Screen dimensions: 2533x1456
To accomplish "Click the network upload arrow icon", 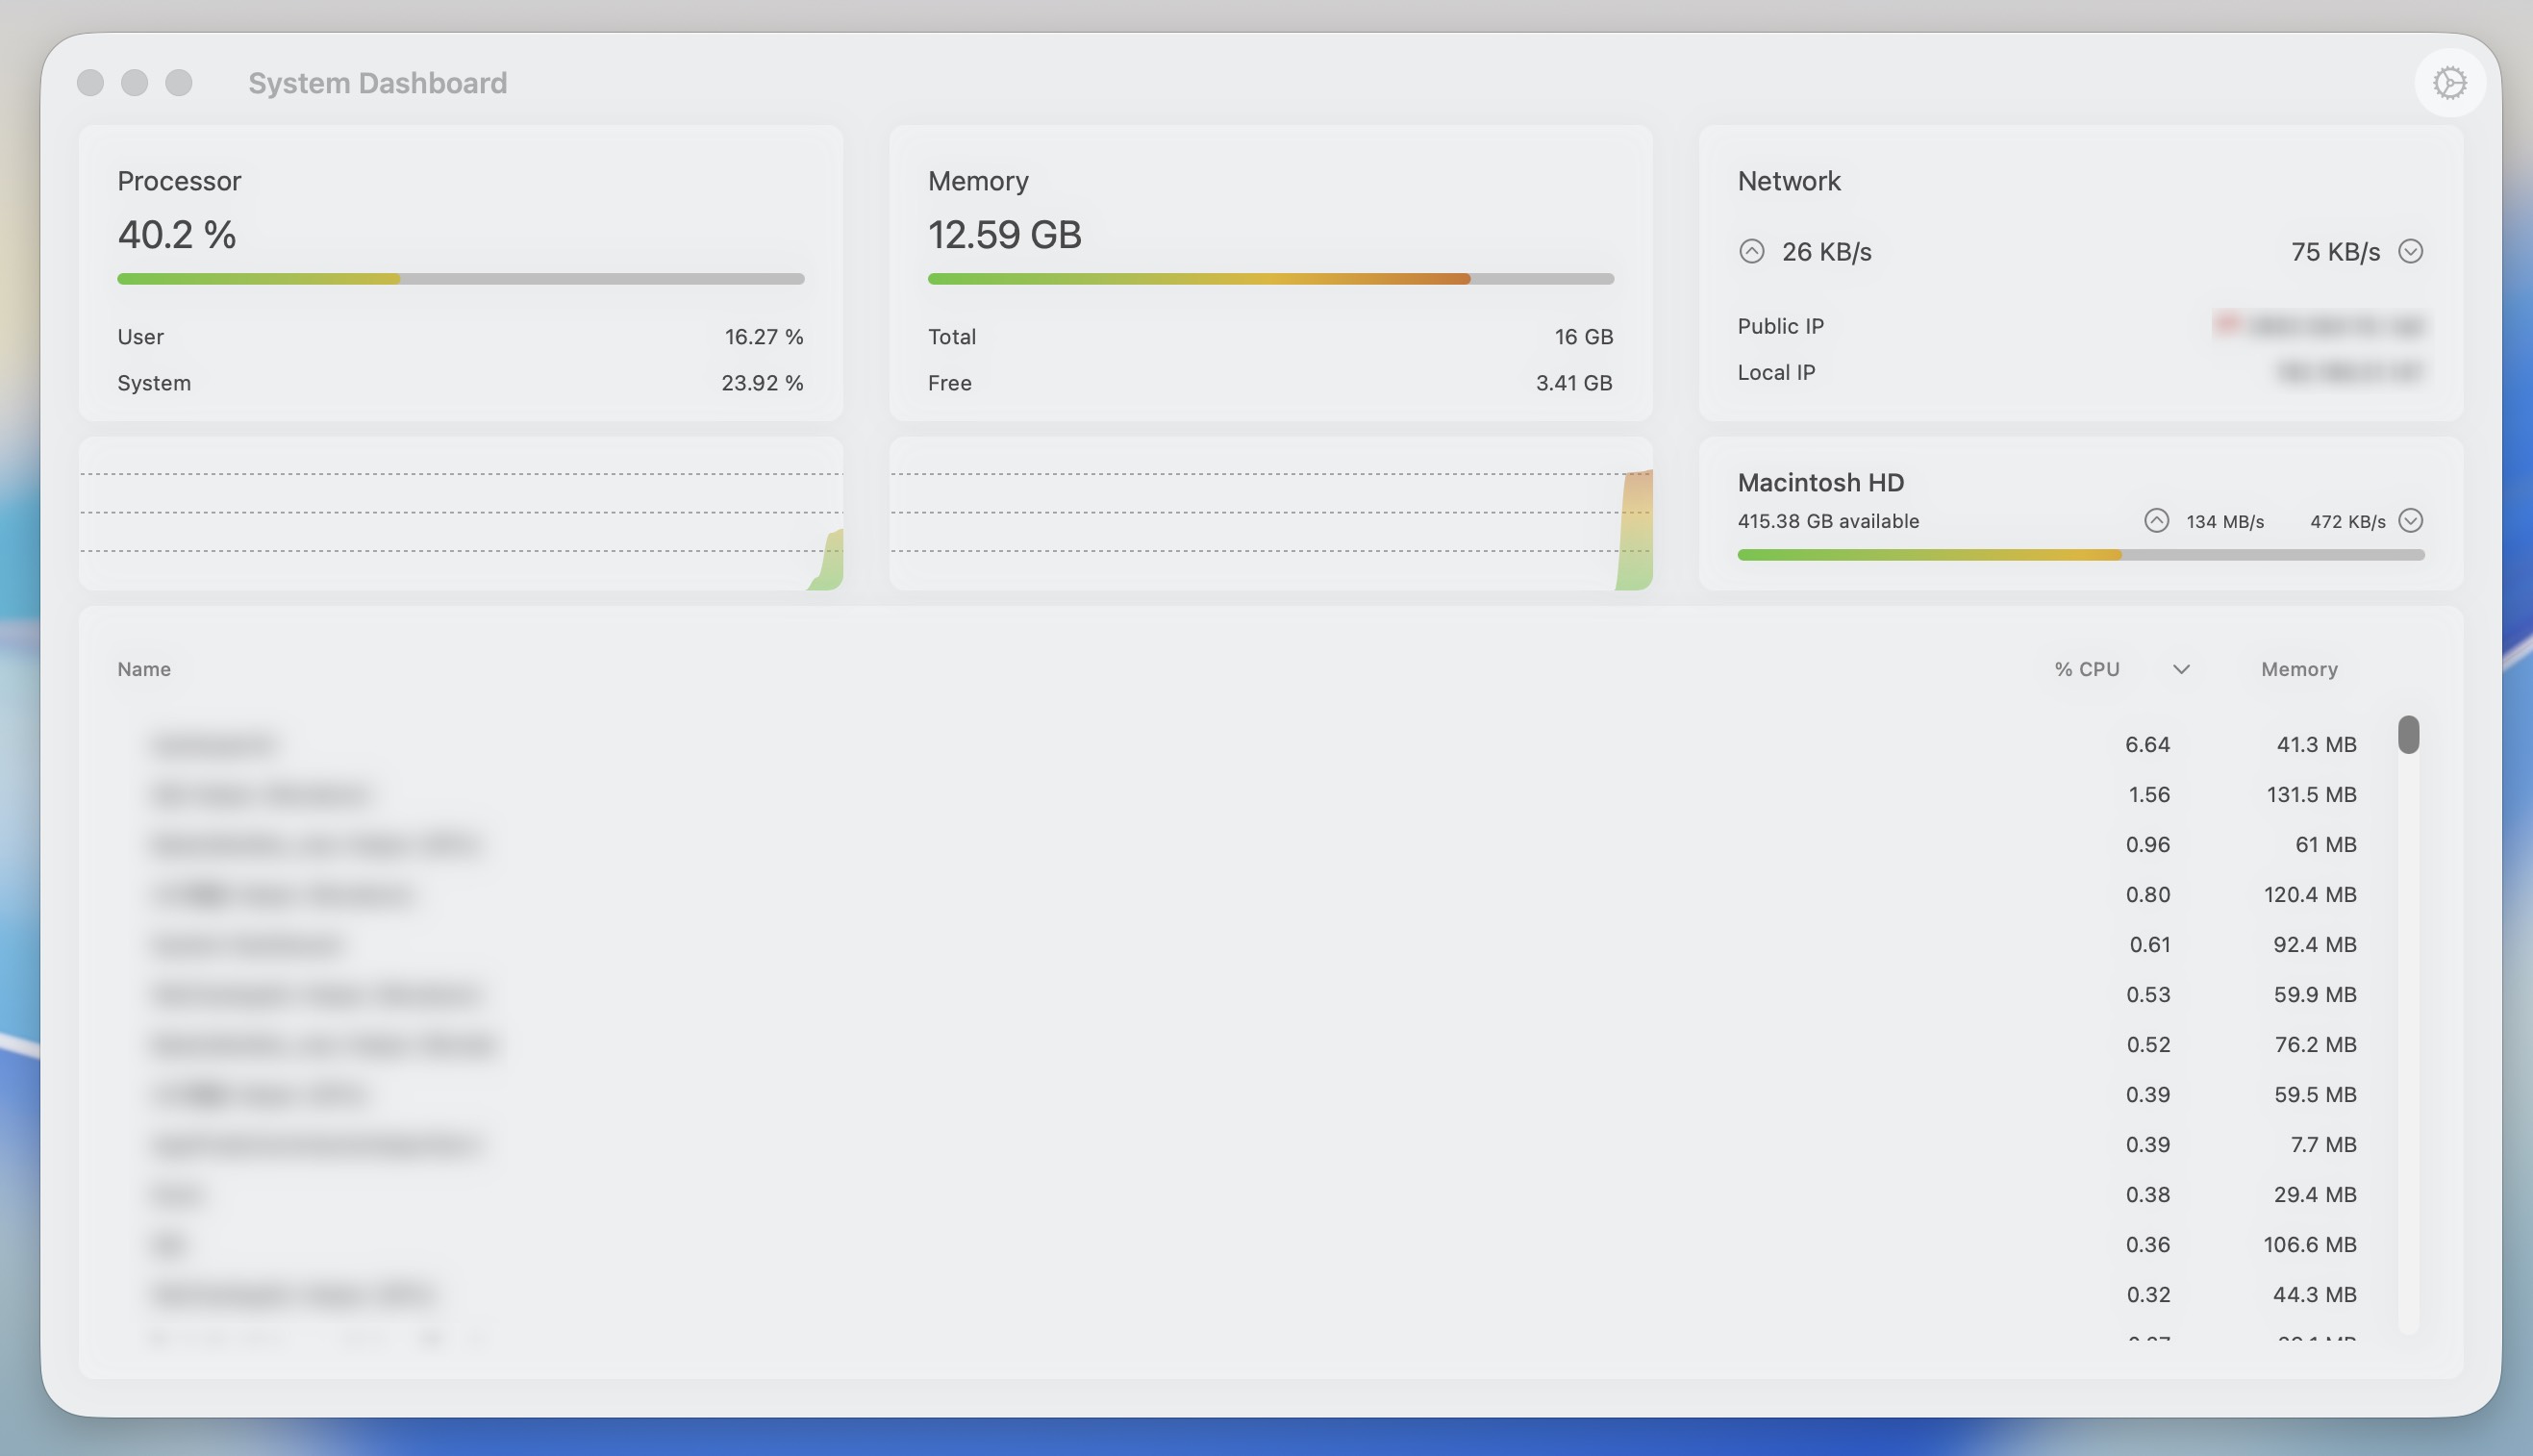I will tap(1751, 251).
